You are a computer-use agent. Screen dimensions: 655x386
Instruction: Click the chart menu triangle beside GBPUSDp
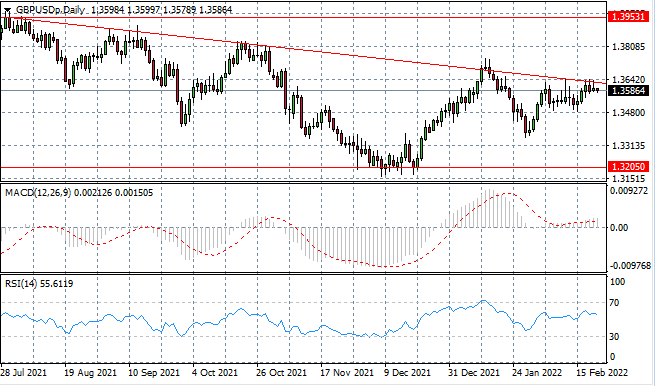[x=8, y=10]
